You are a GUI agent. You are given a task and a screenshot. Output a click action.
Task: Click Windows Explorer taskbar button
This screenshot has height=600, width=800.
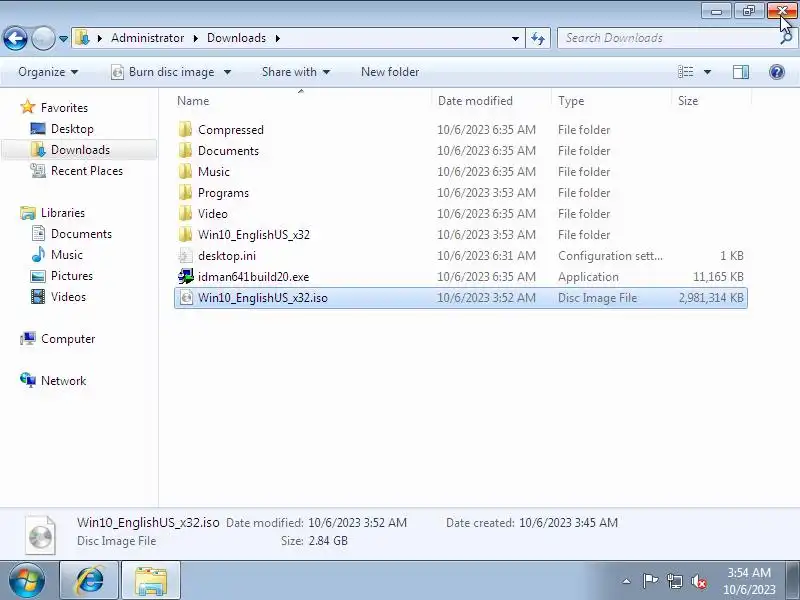tap(151, 581)
